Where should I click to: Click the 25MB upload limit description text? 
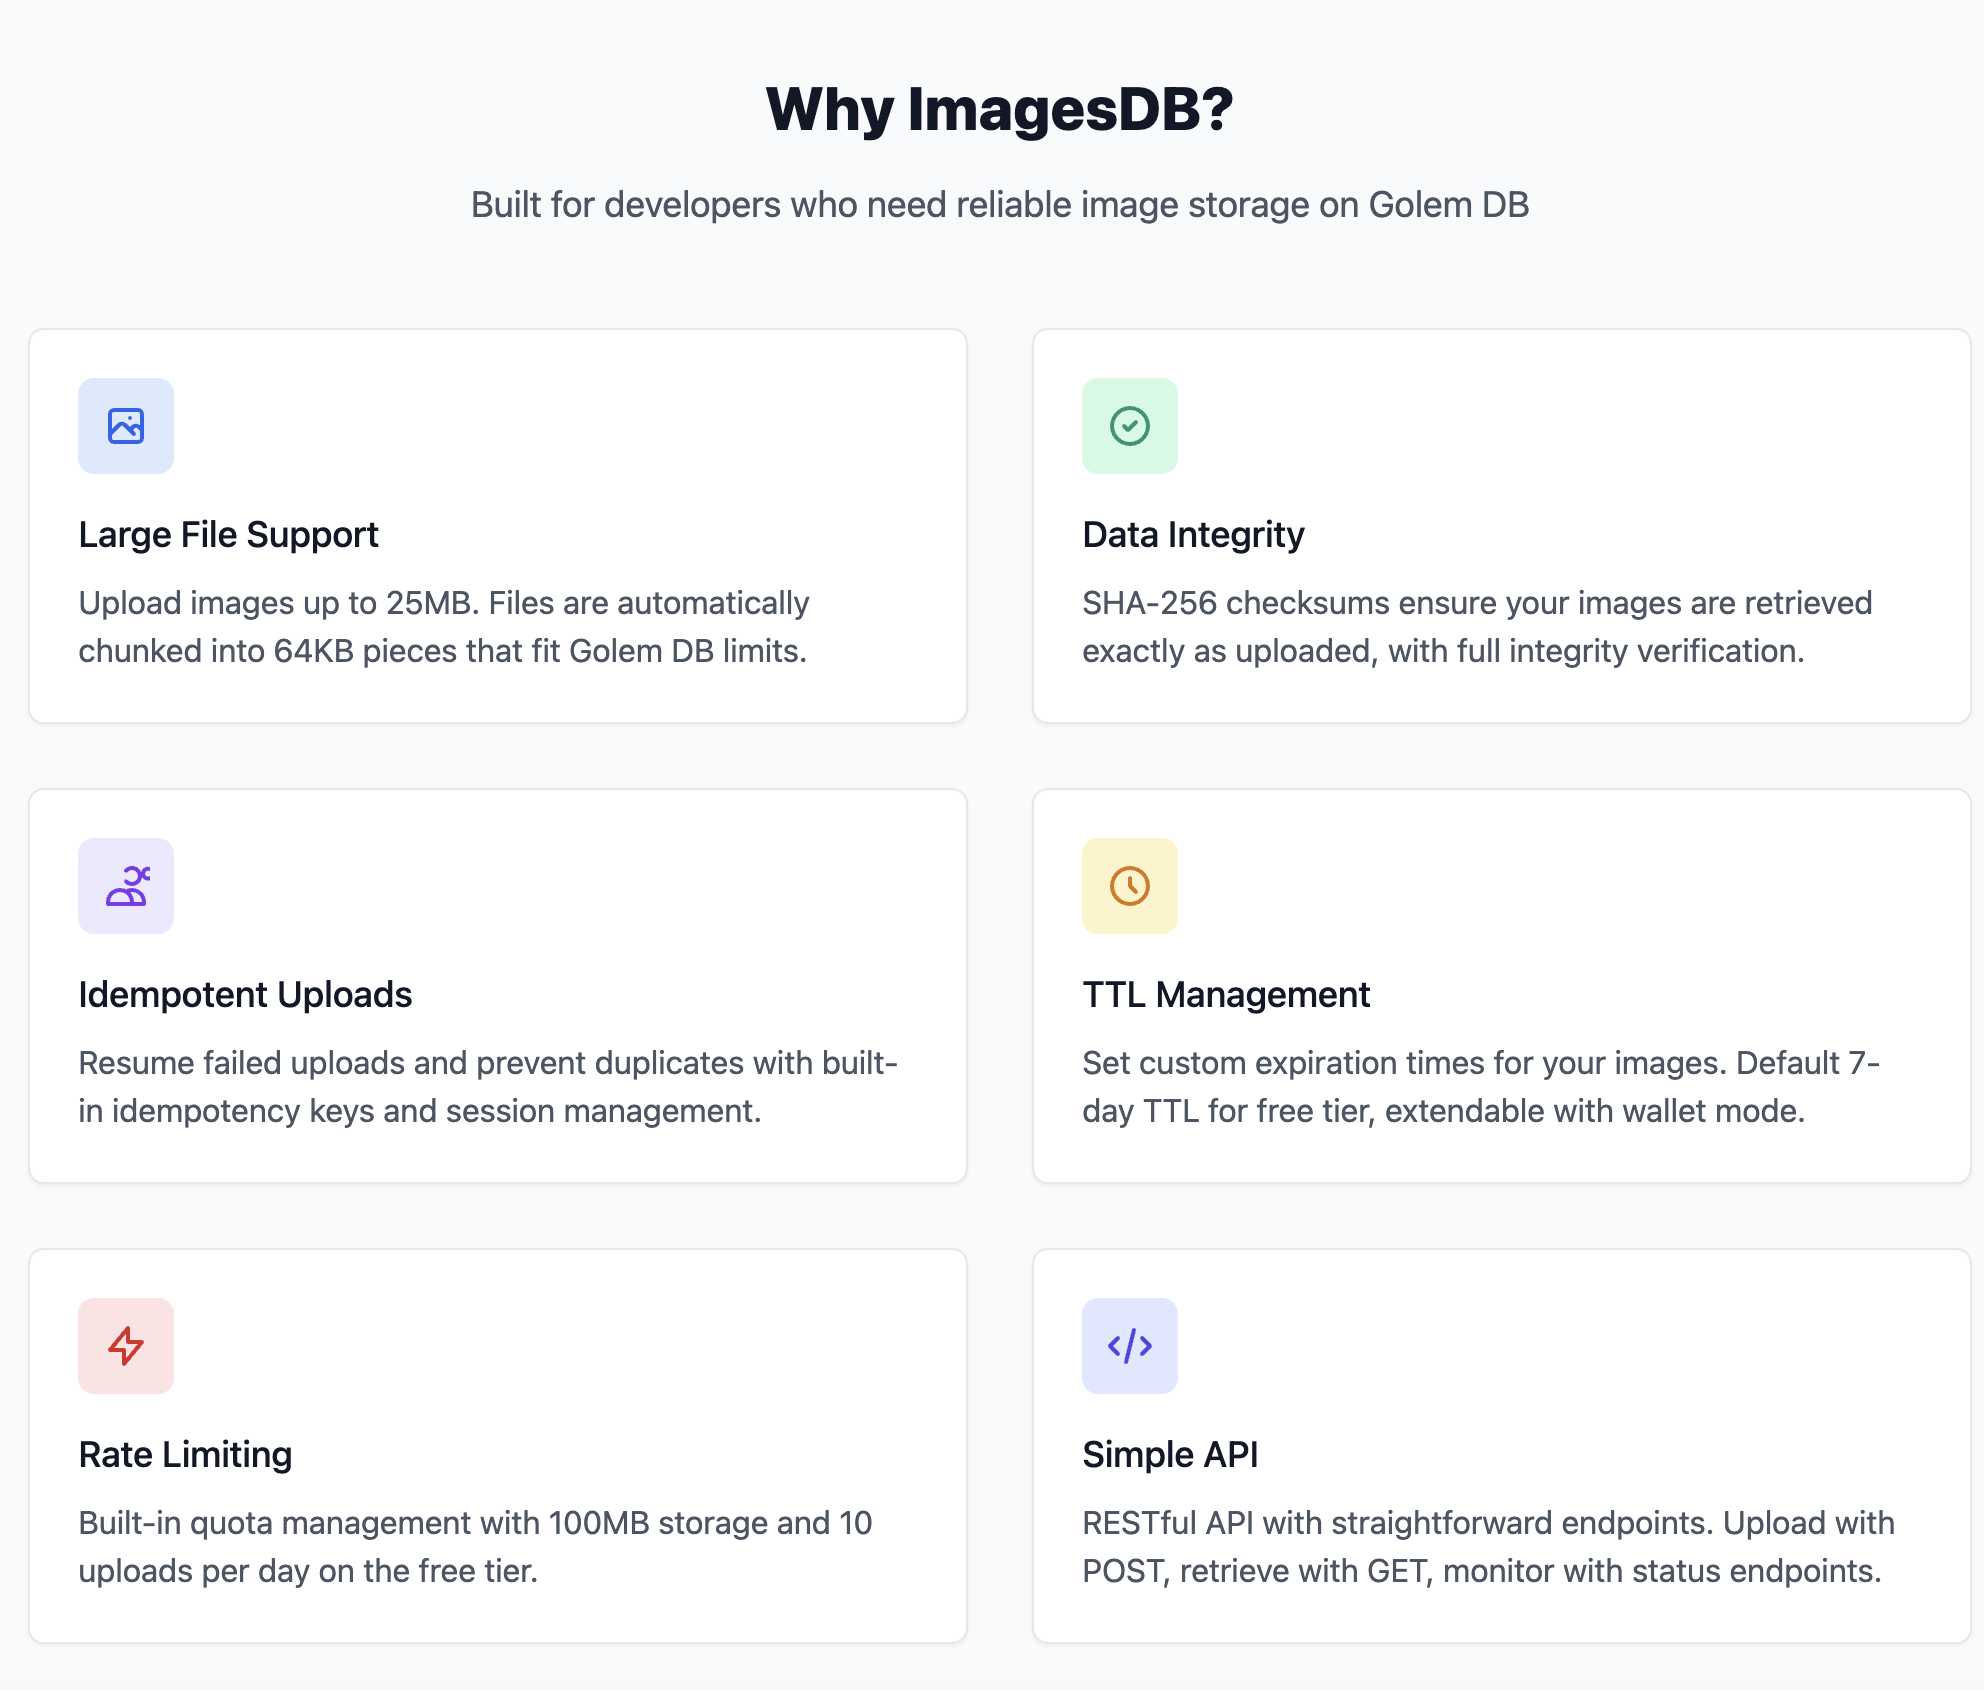click(444, 627)
